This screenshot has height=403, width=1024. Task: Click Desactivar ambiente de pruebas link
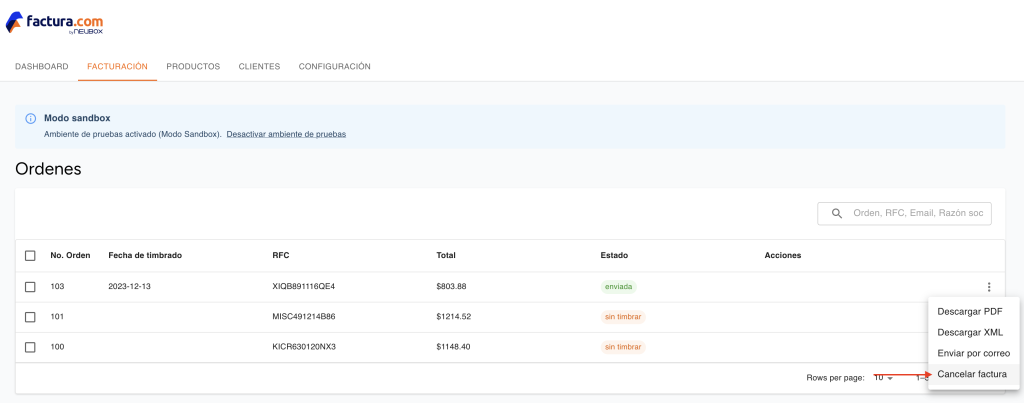pos(286,134)
